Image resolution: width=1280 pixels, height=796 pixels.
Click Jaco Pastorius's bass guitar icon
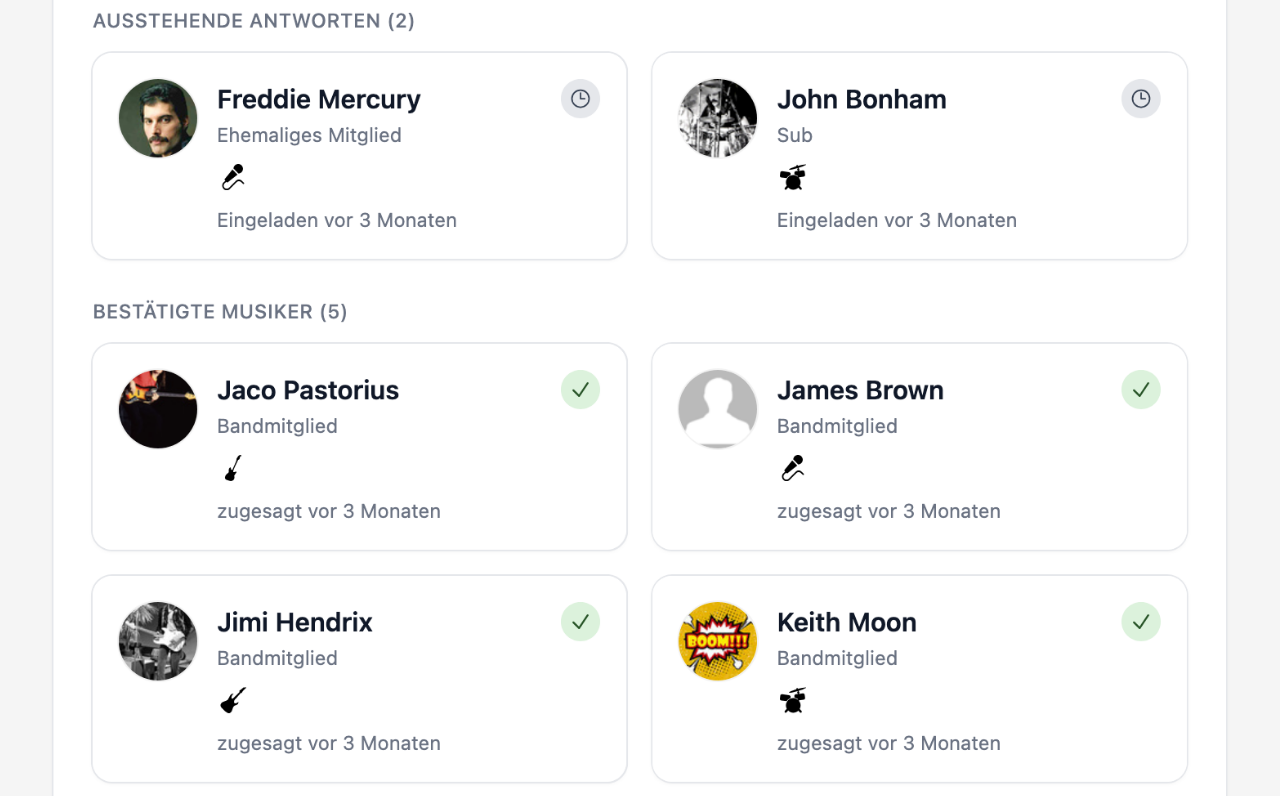[233, 468]
